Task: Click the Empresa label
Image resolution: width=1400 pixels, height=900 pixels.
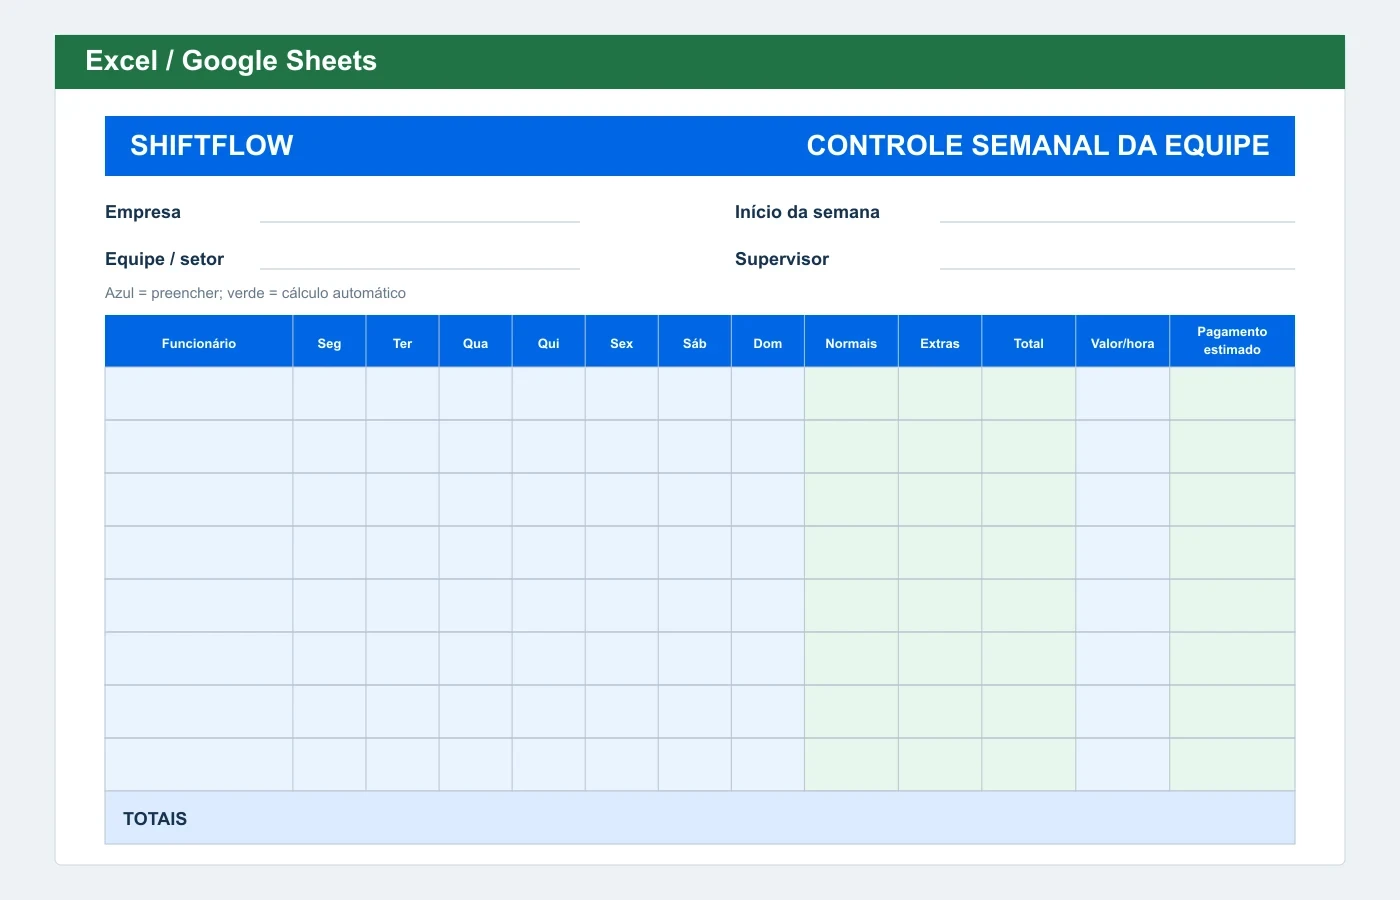Action: 143,212
